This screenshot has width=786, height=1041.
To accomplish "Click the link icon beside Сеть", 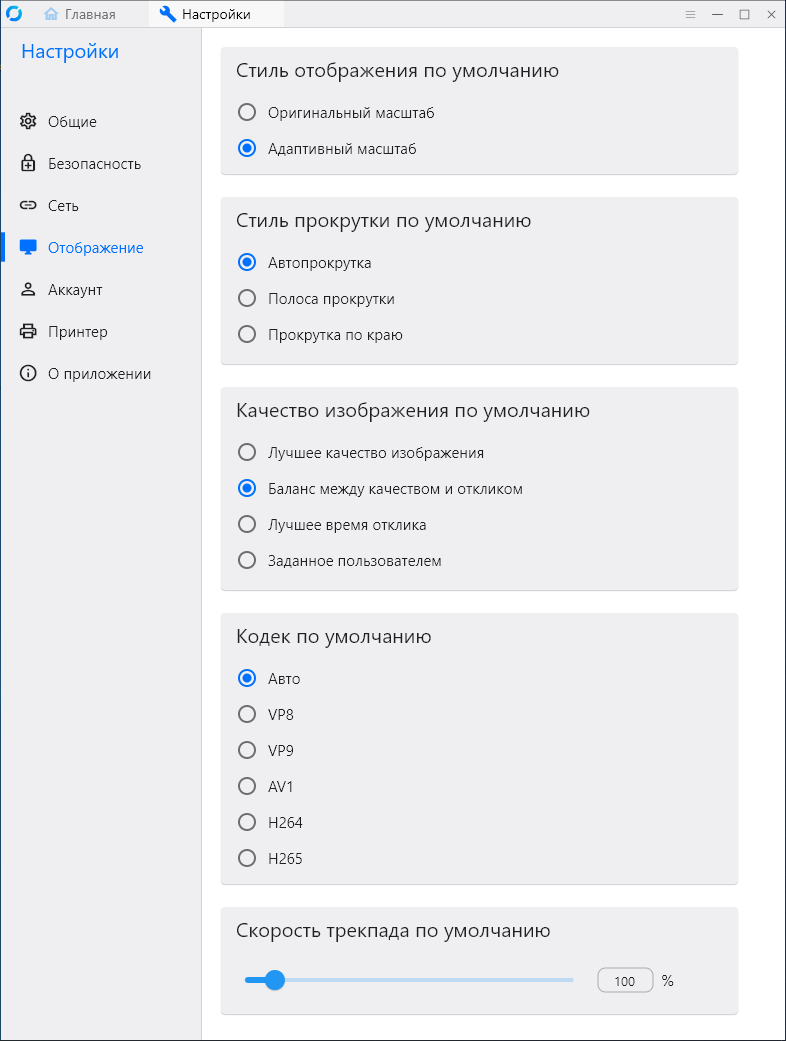I will pos(28,206).
